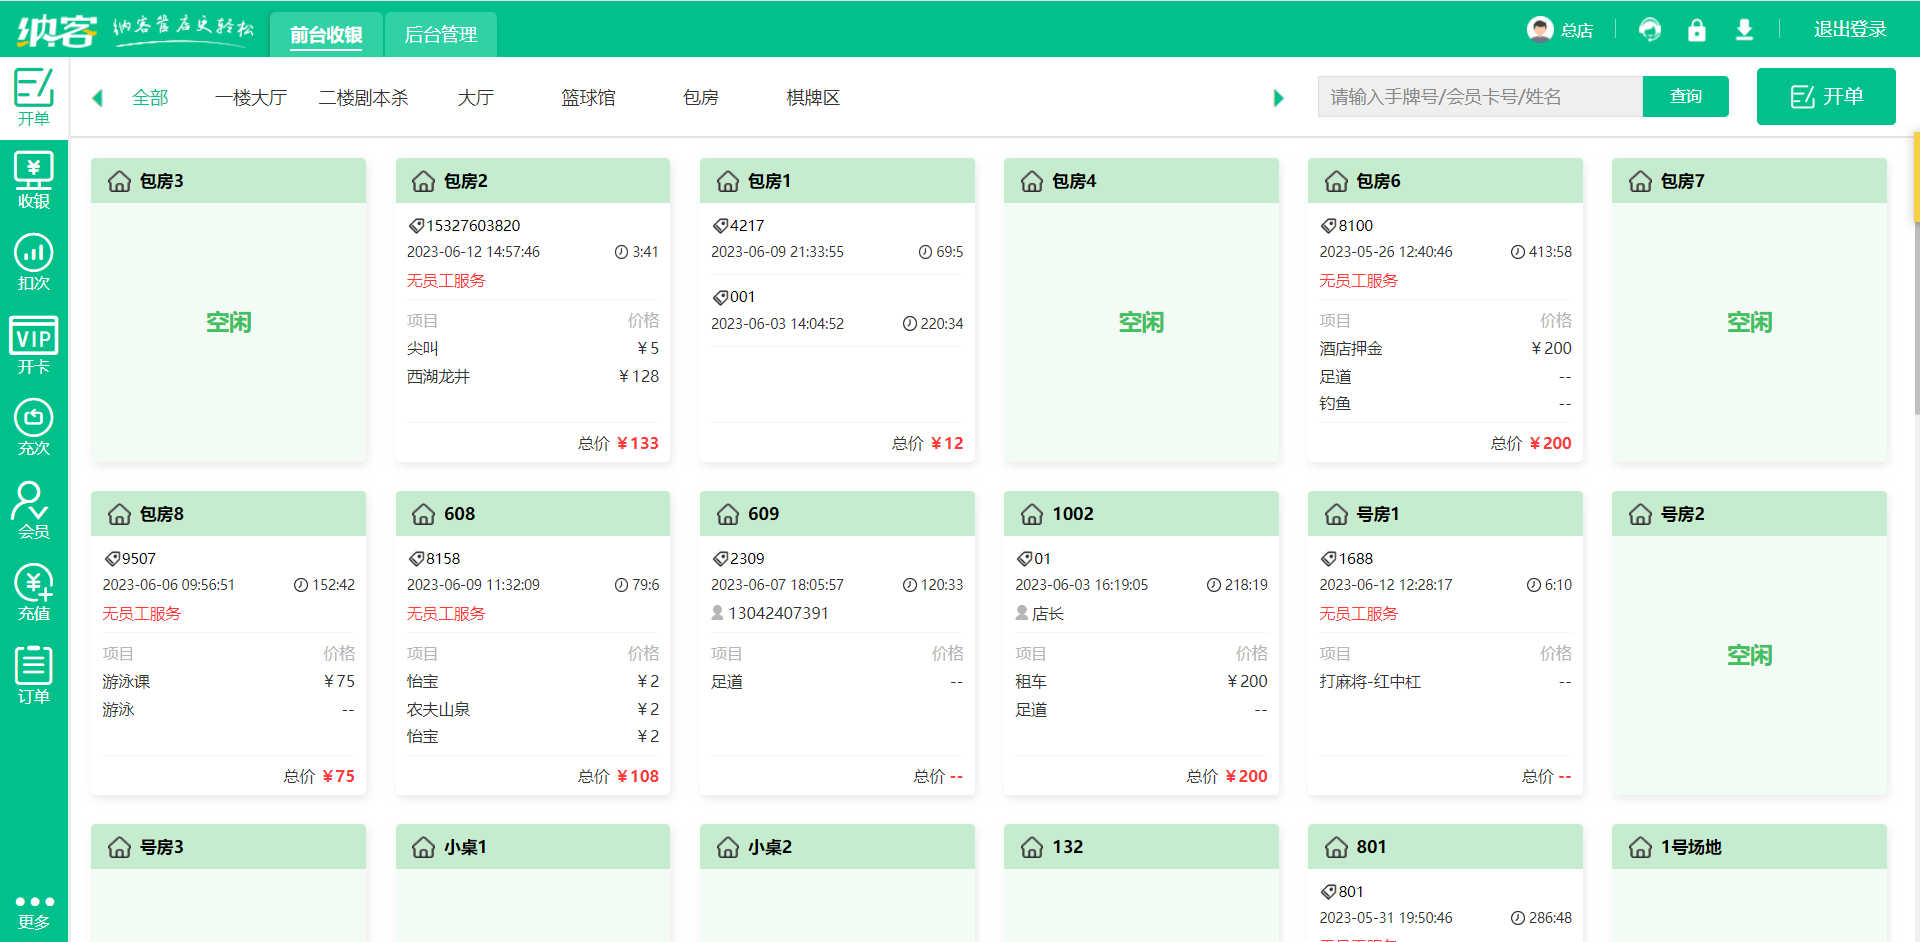This screenshot has width=1920, height=942.
Task: Open the 会员 member icon
Action: point(33,510)
